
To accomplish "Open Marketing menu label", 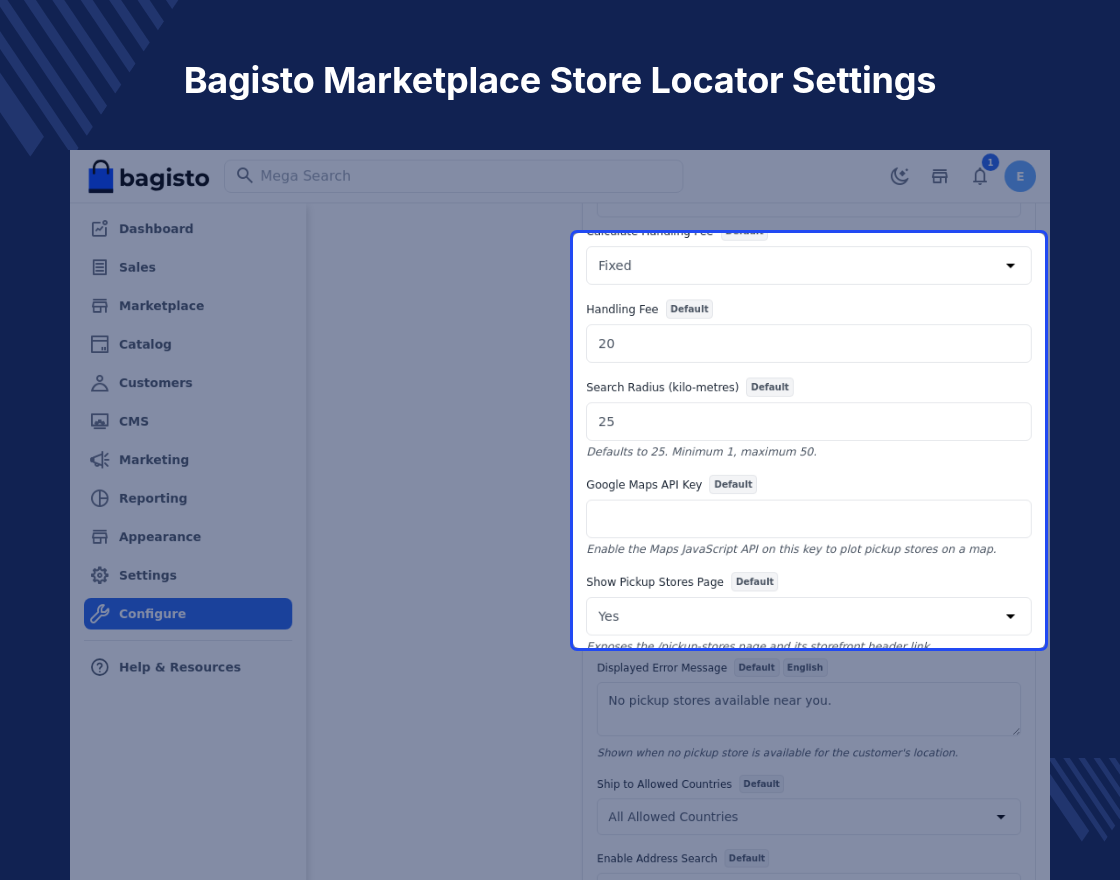I will pos(154,460).
